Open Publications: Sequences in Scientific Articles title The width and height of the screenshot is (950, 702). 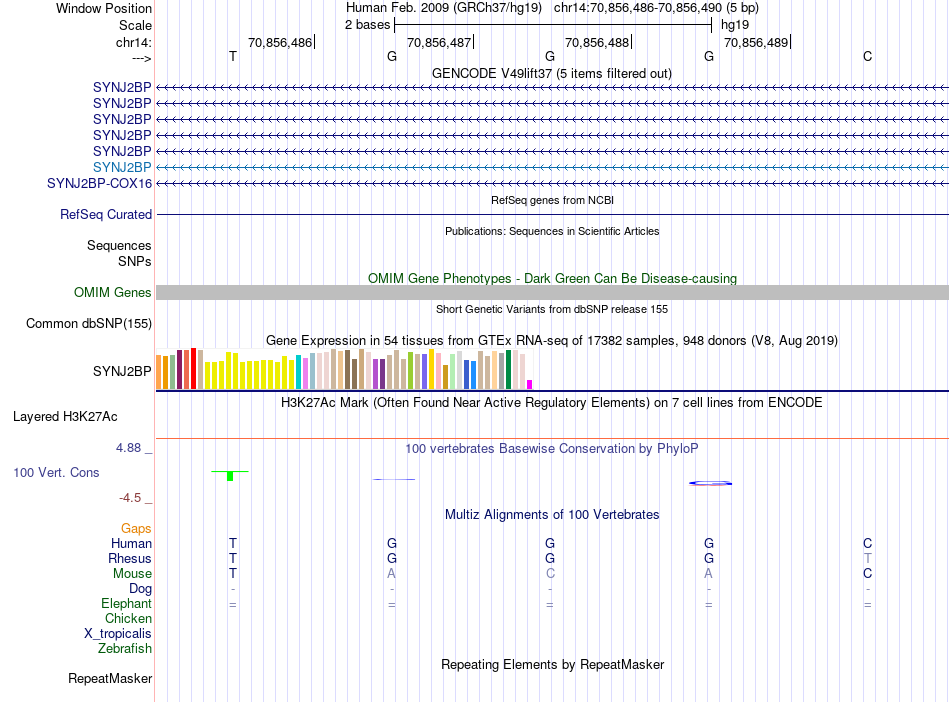552,231
